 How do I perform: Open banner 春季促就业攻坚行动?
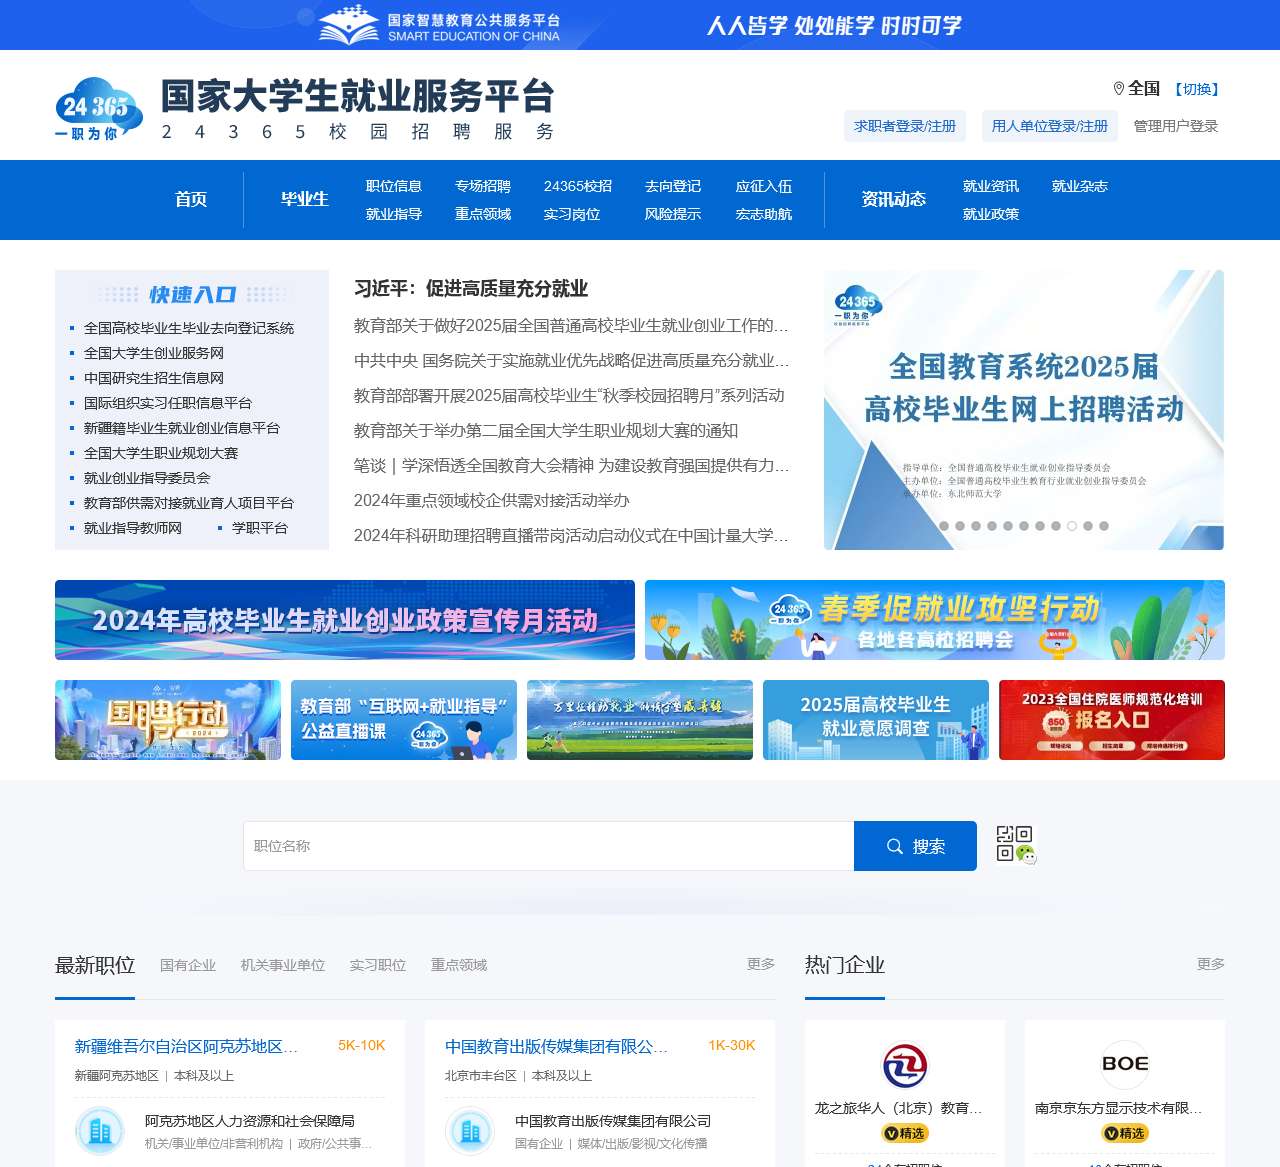tap(935, 620)
